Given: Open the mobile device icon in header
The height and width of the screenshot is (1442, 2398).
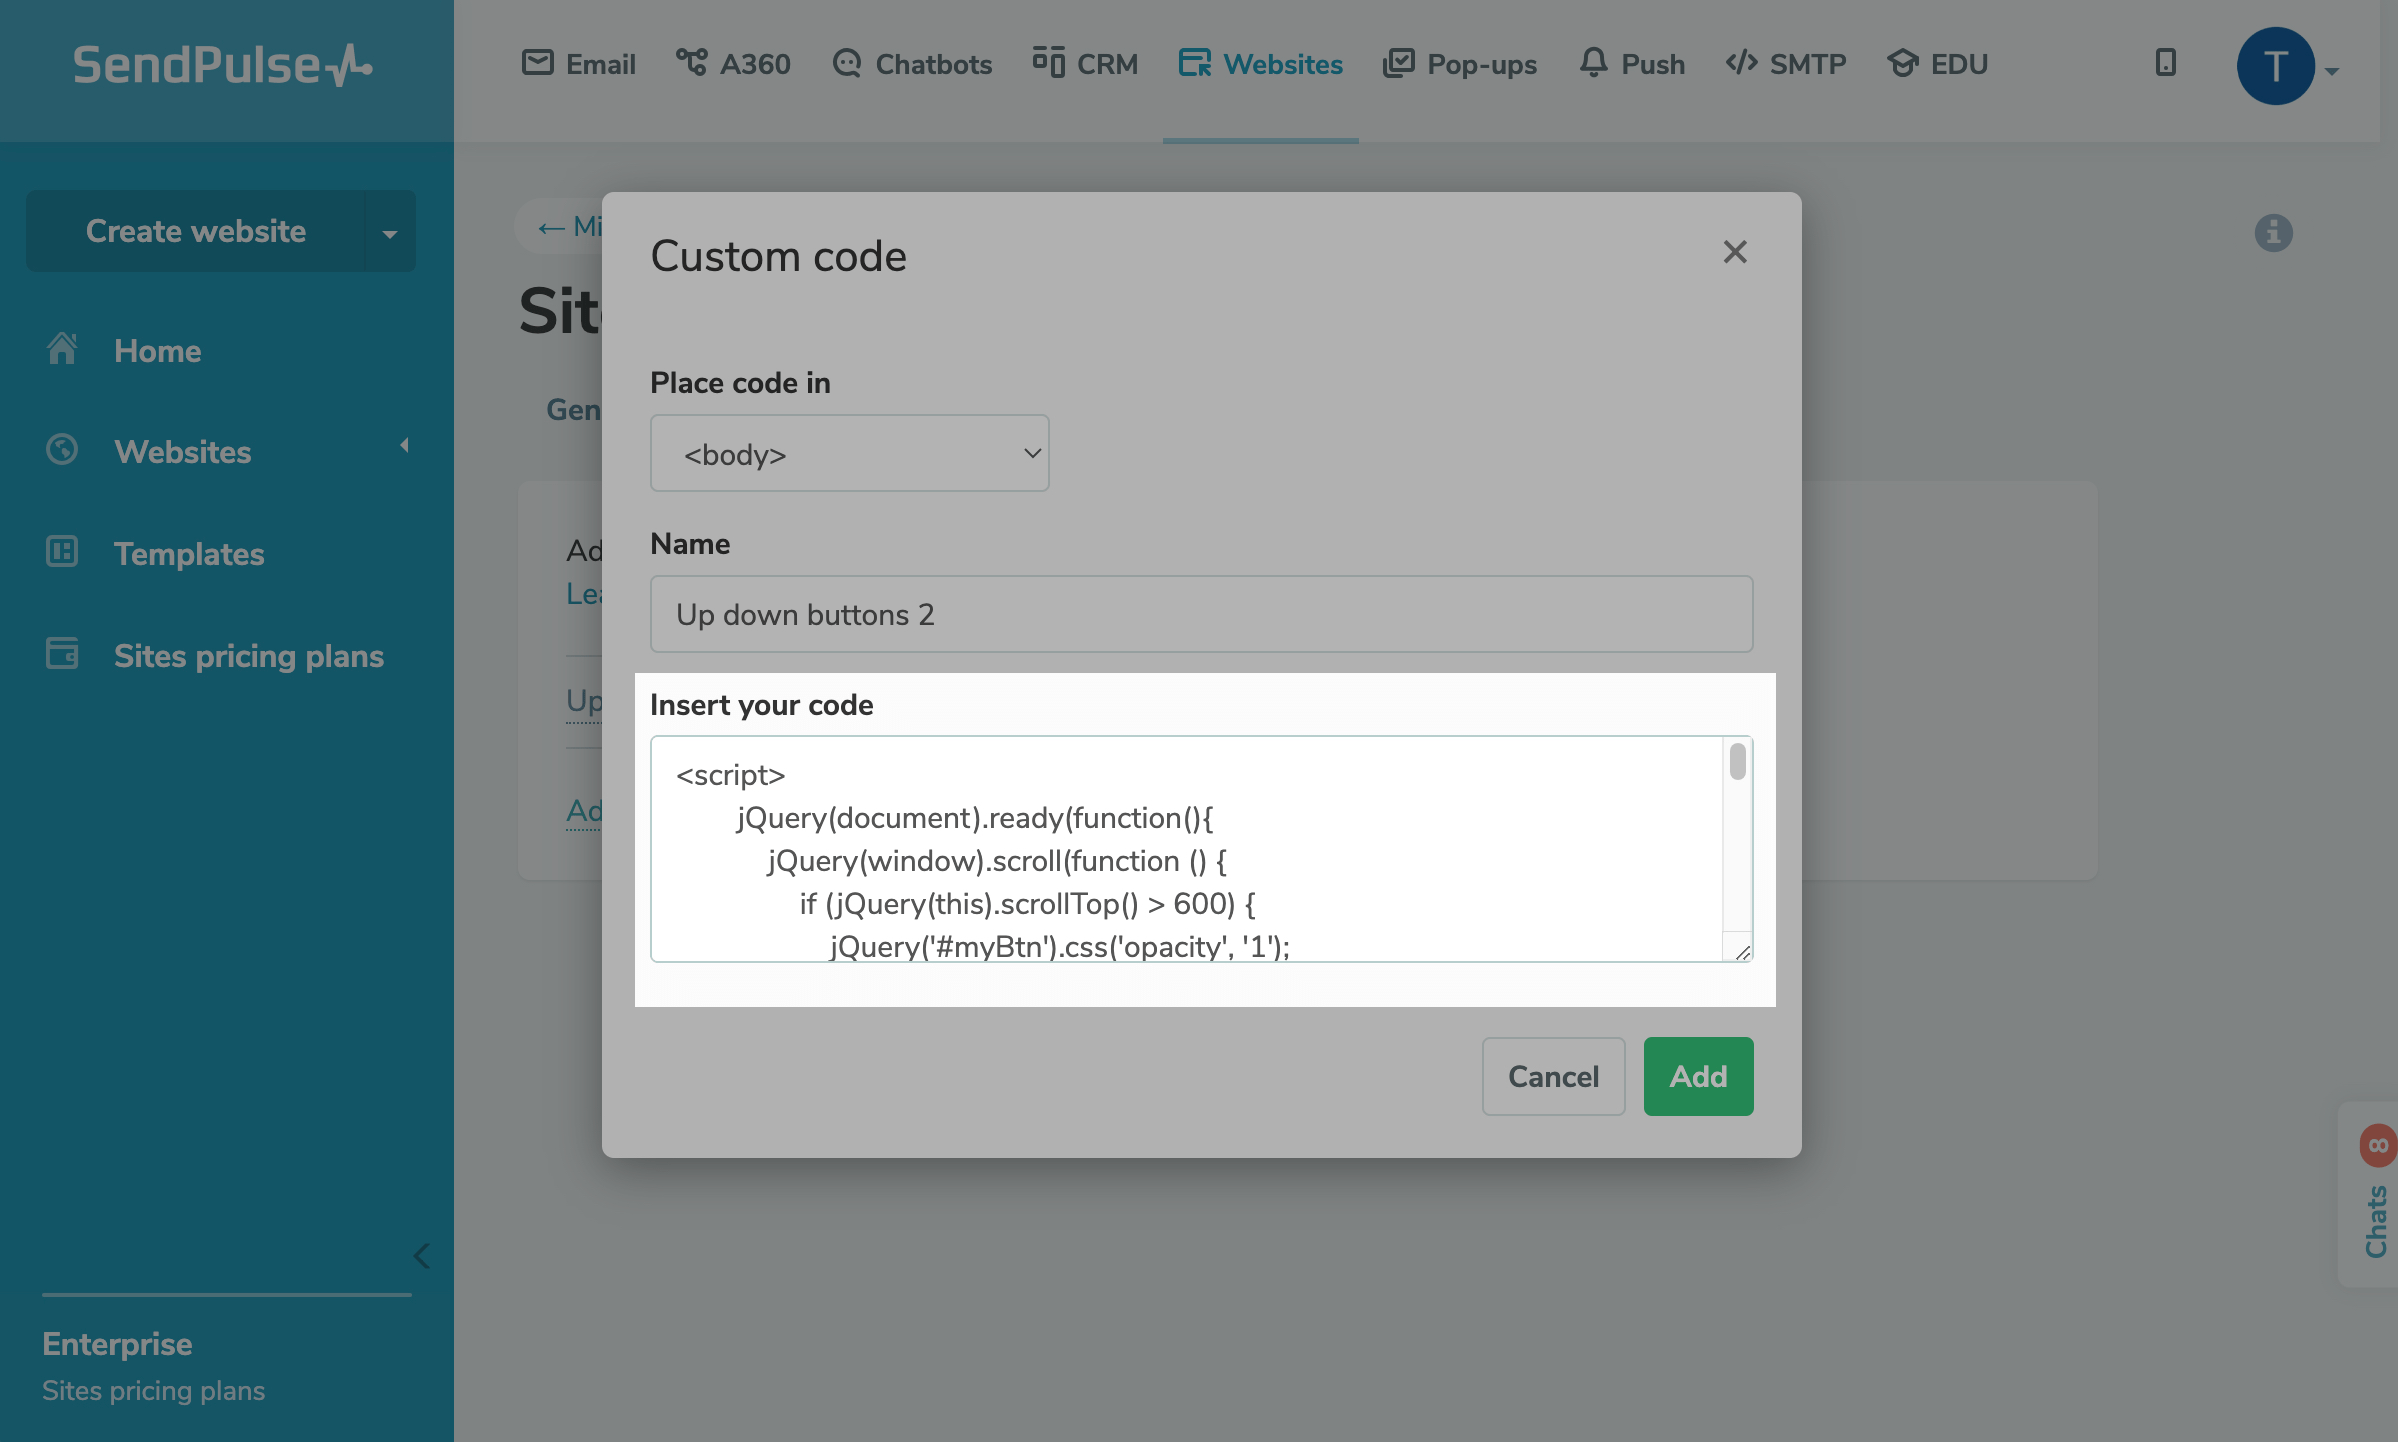Looking at the screenshot, I should point(2165,63).
